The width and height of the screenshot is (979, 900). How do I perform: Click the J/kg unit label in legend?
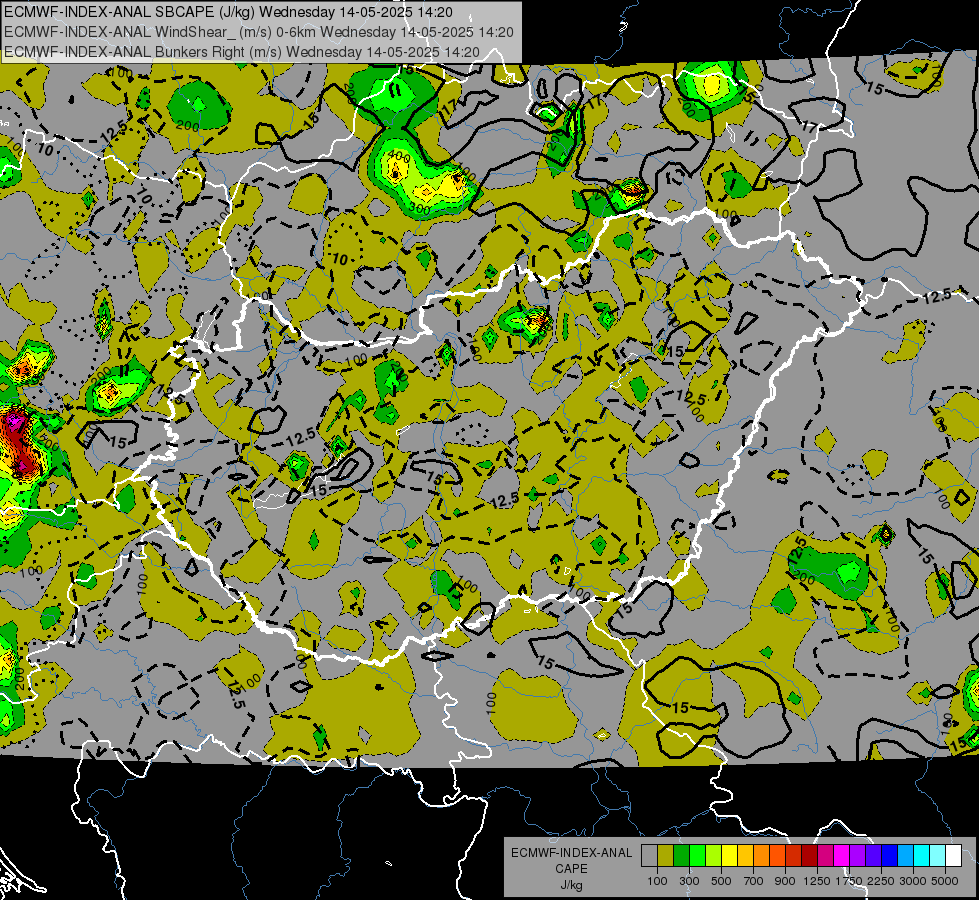[571, 885]
